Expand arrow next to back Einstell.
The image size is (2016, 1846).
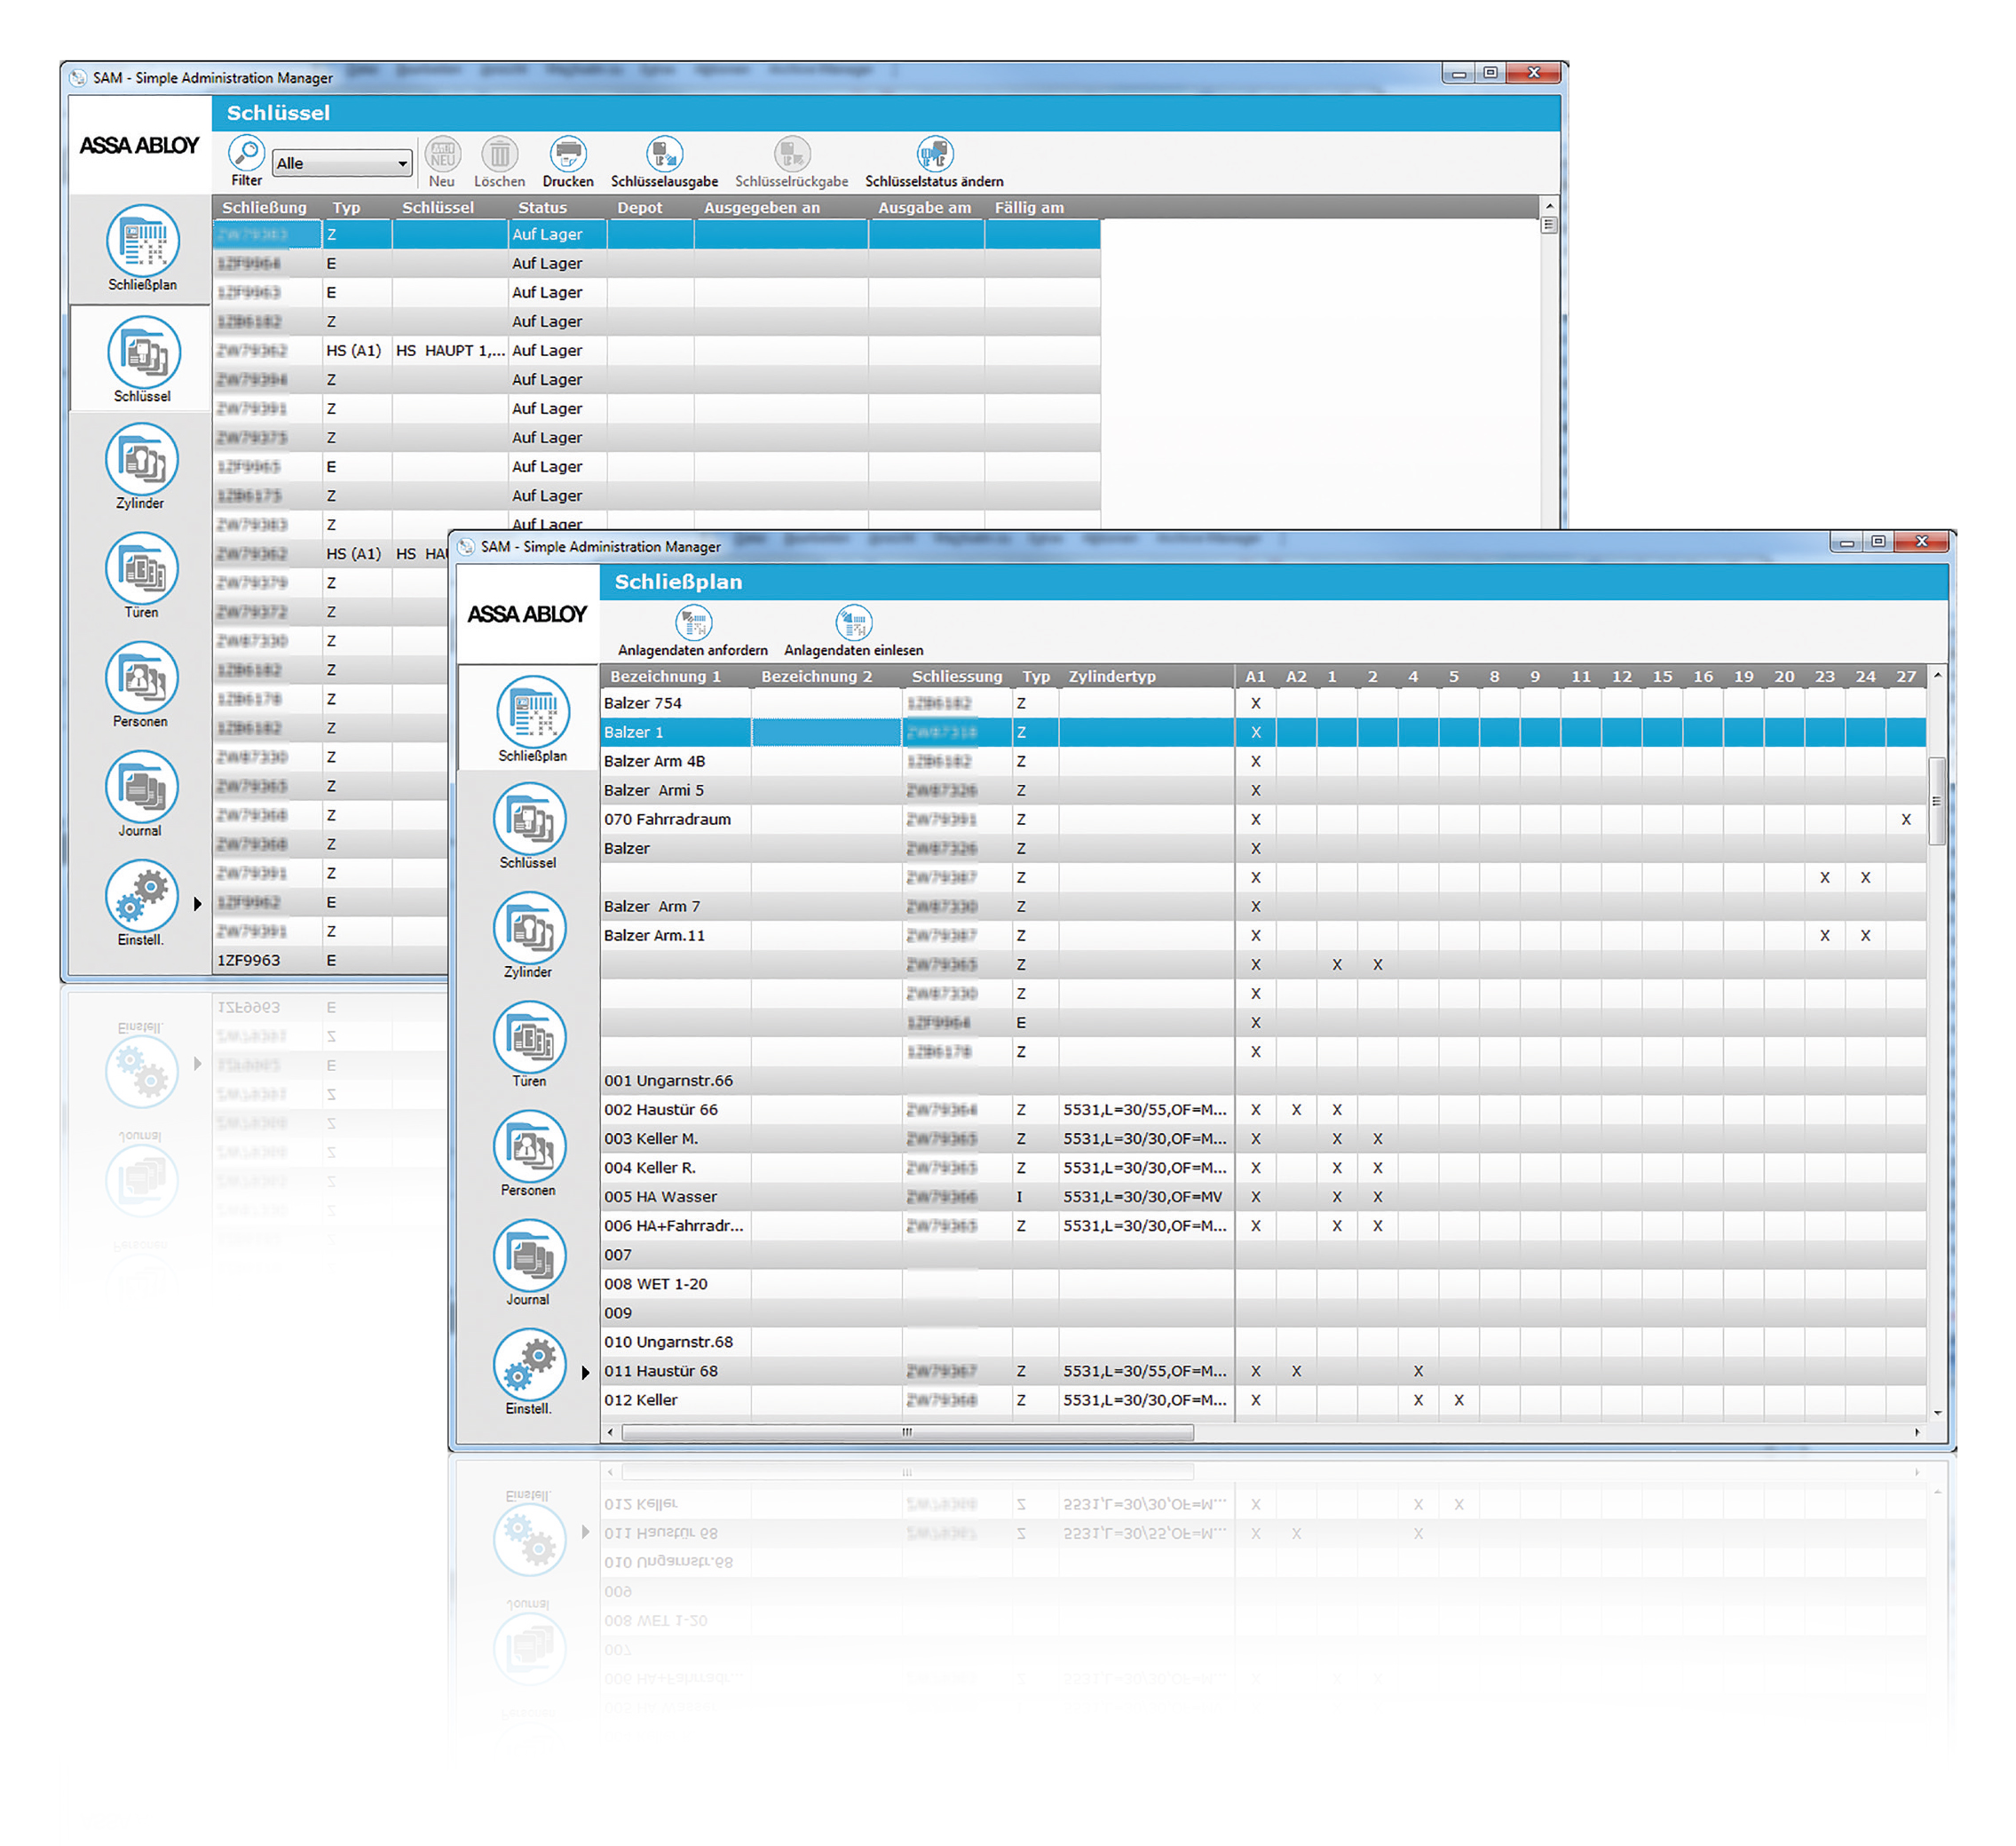[x=197, y=904]
